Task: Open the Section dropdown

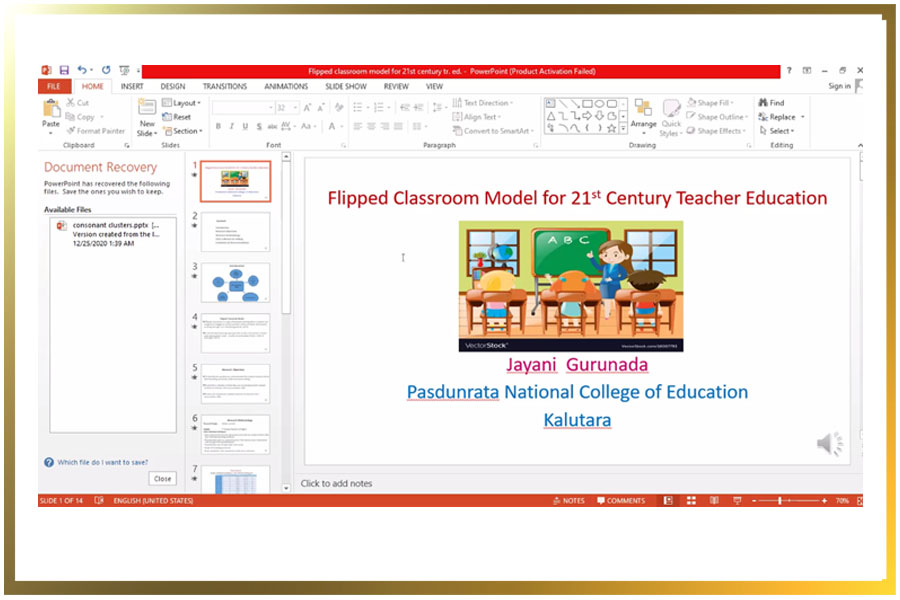Action: [183, 131]
